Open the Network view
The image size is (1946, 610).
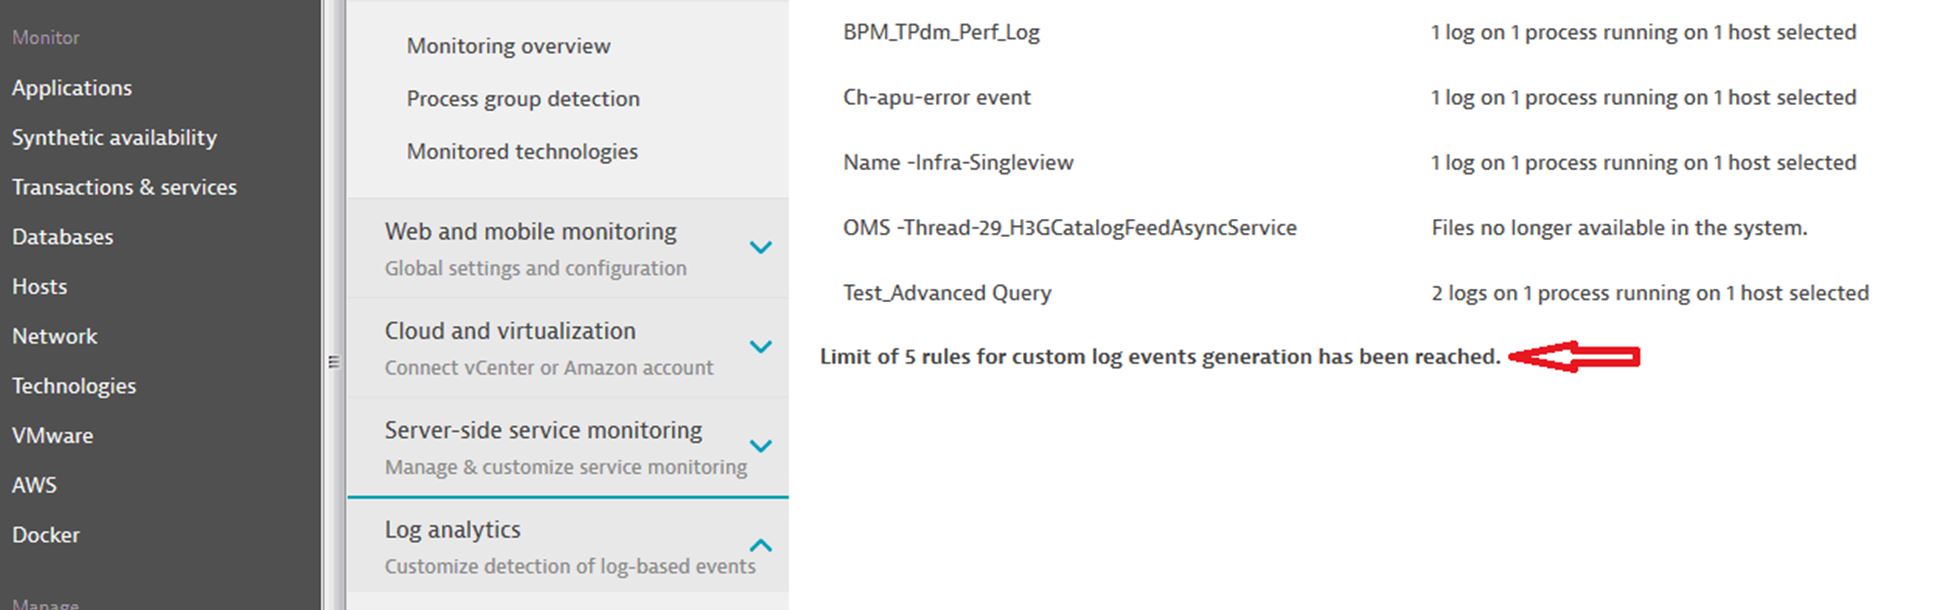[x=55, y=336]
